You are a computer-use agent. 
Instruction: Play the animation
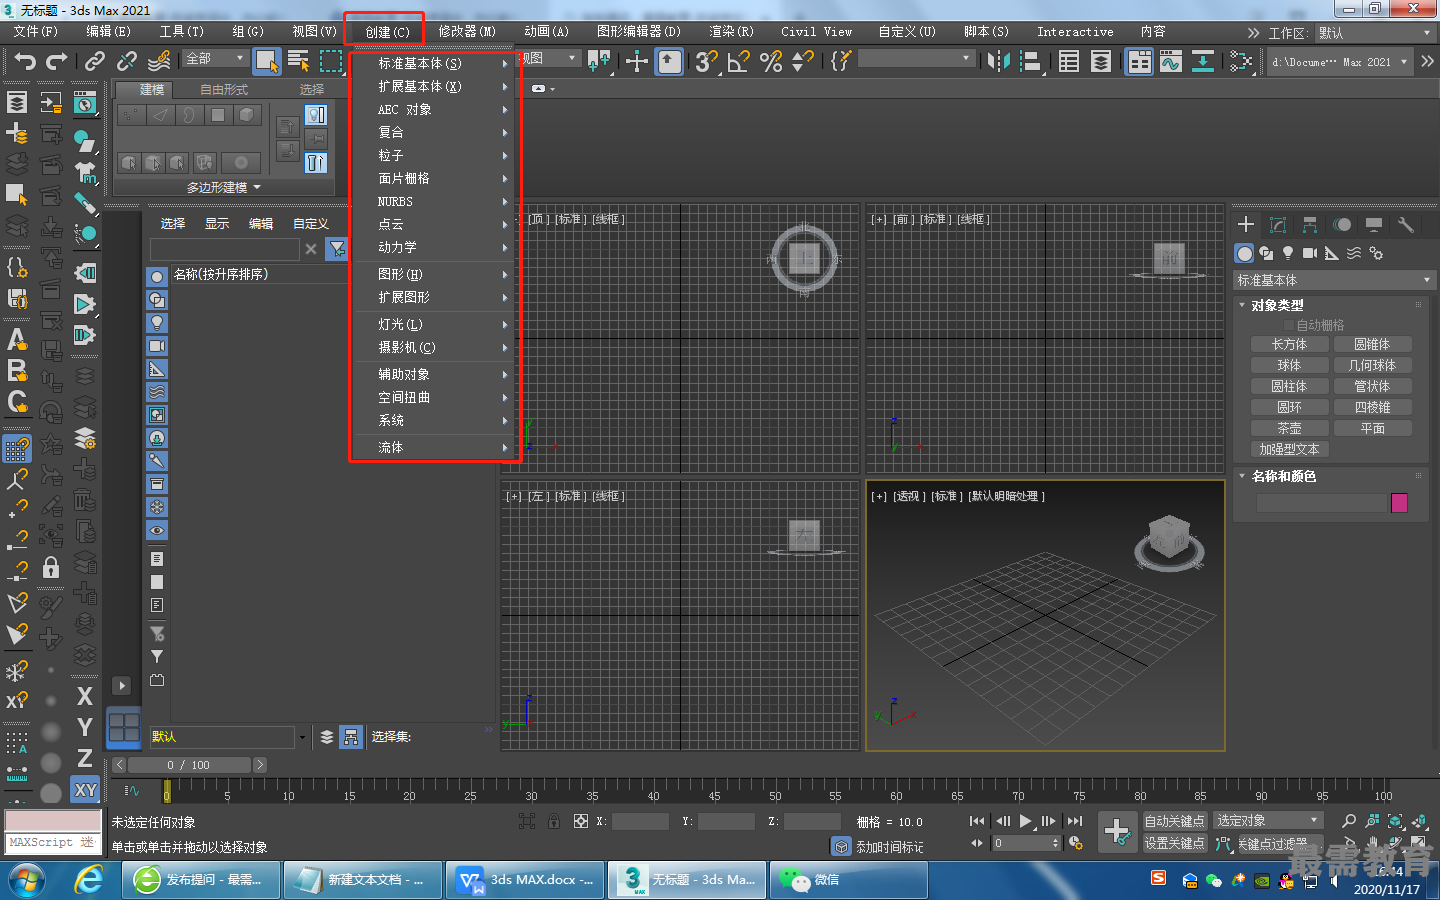(x=1025, y=821)
